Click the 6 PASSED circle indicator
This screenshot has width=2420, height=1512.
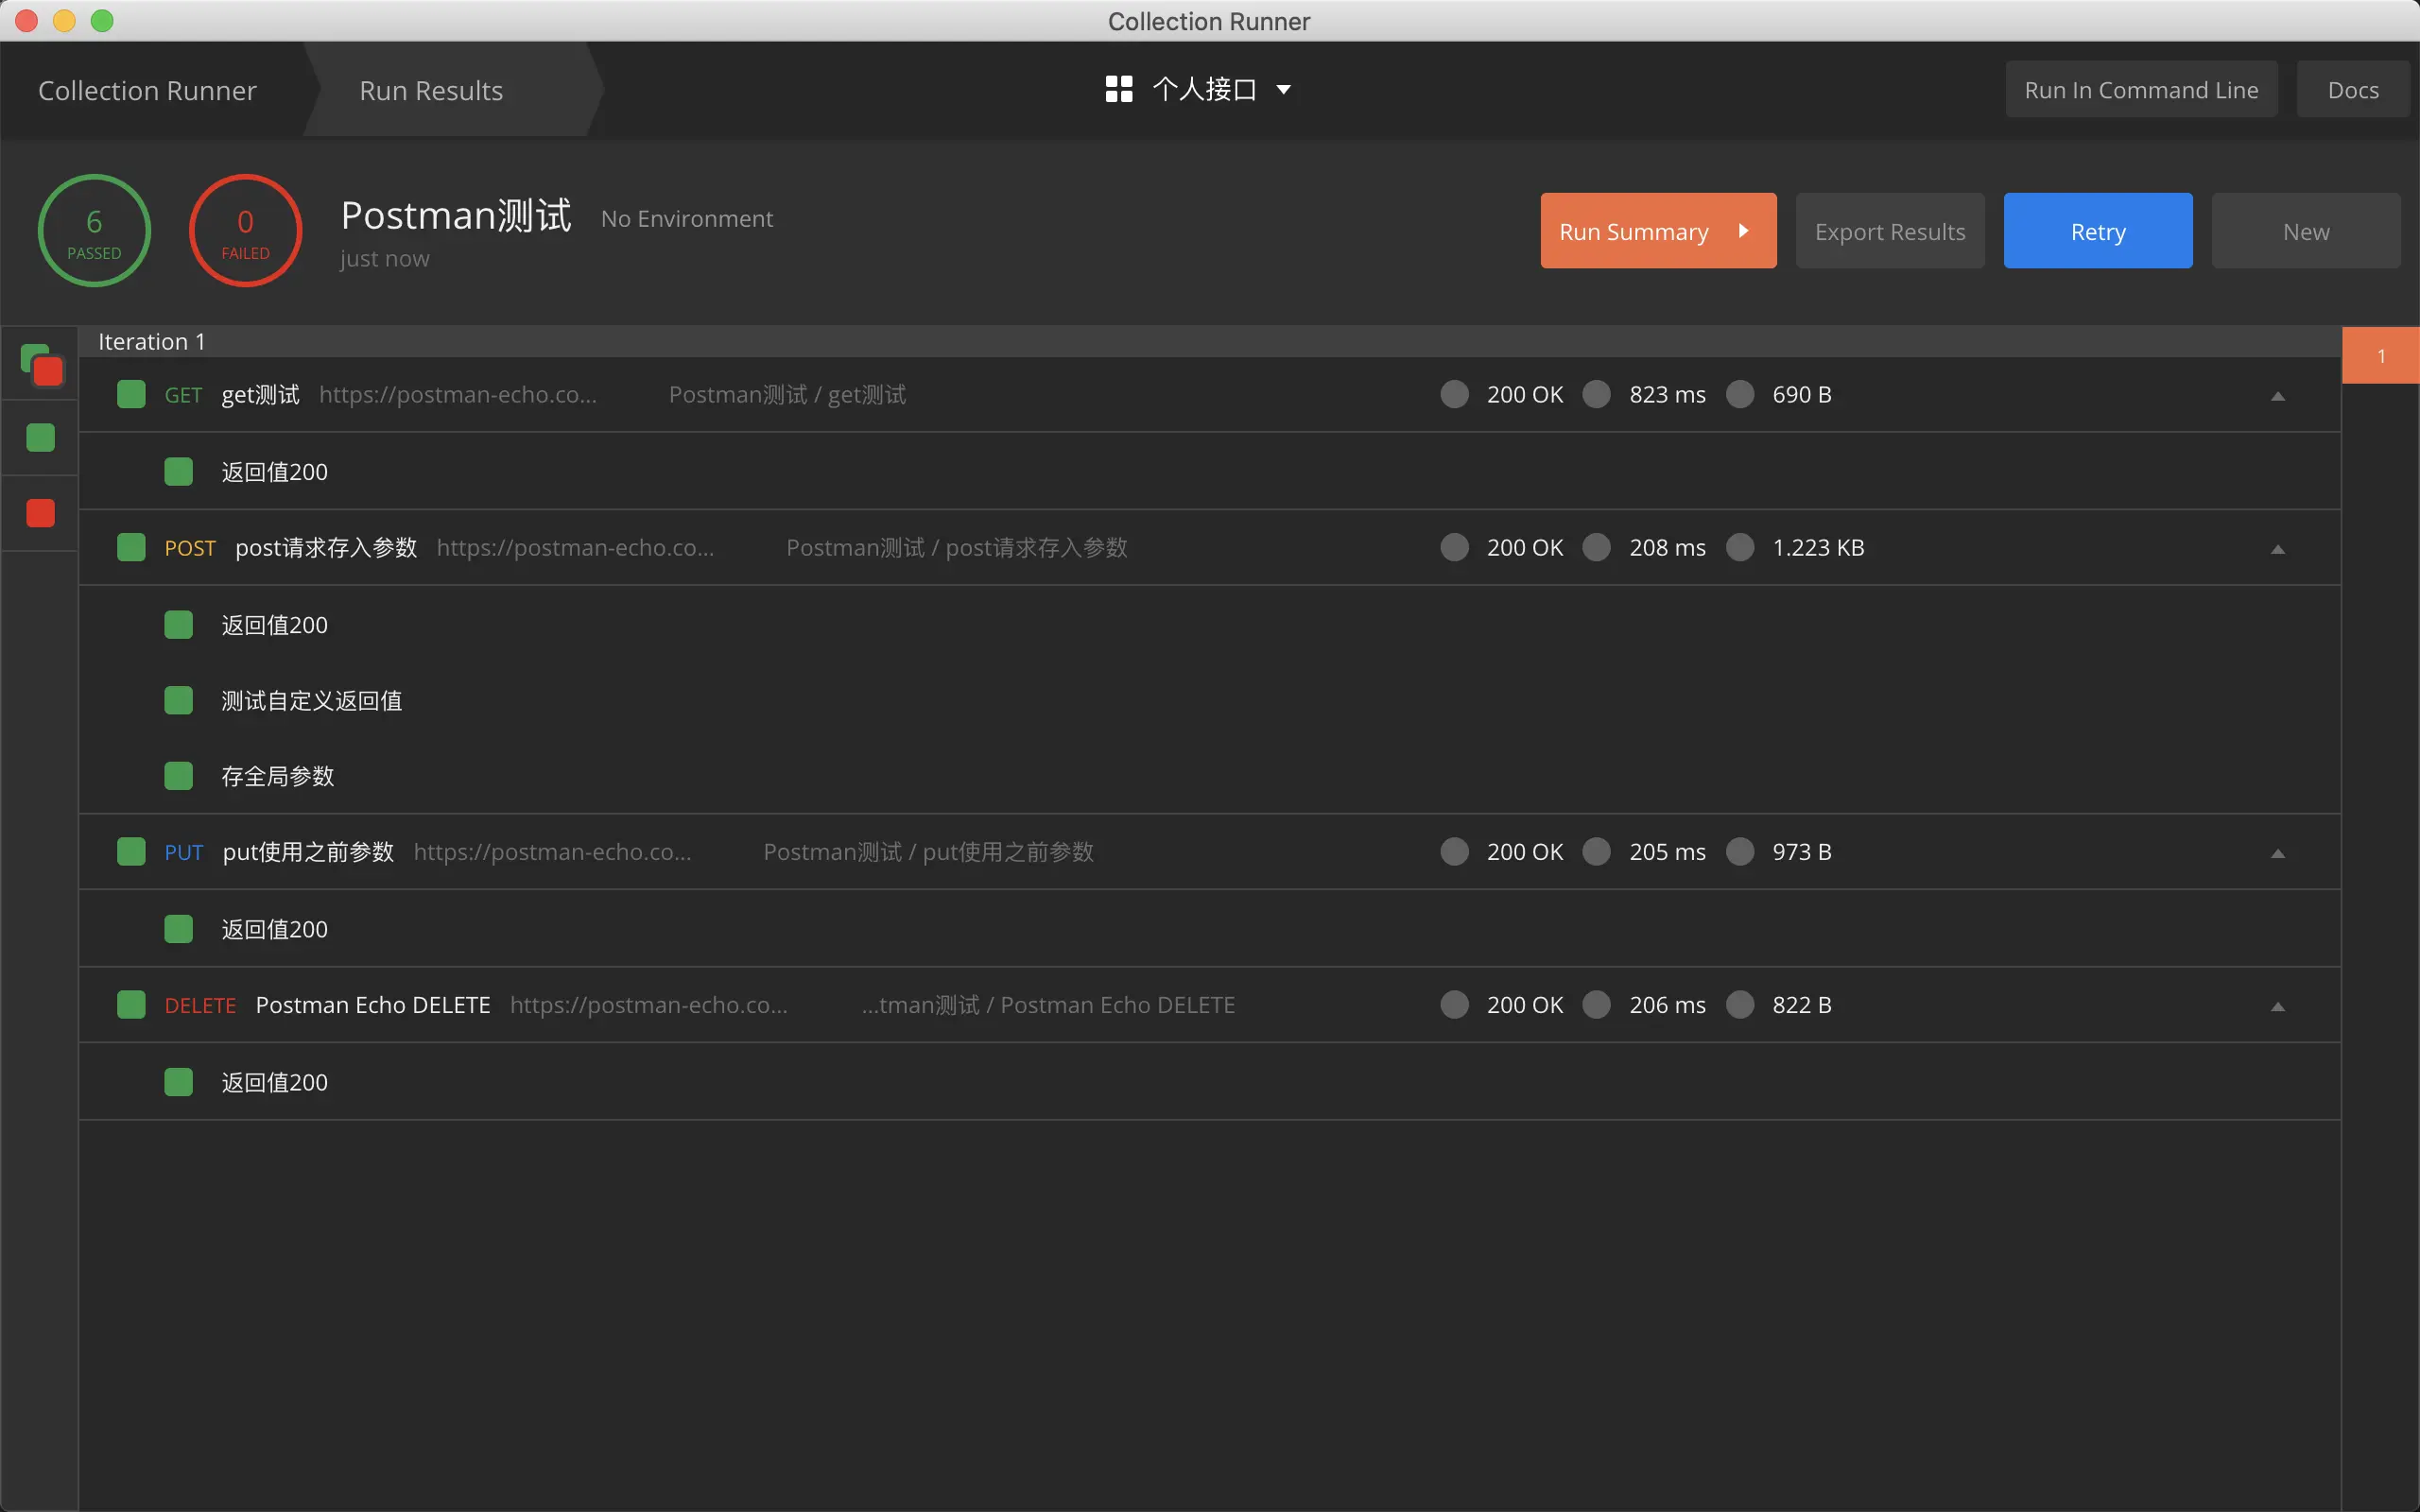point(94,231)
